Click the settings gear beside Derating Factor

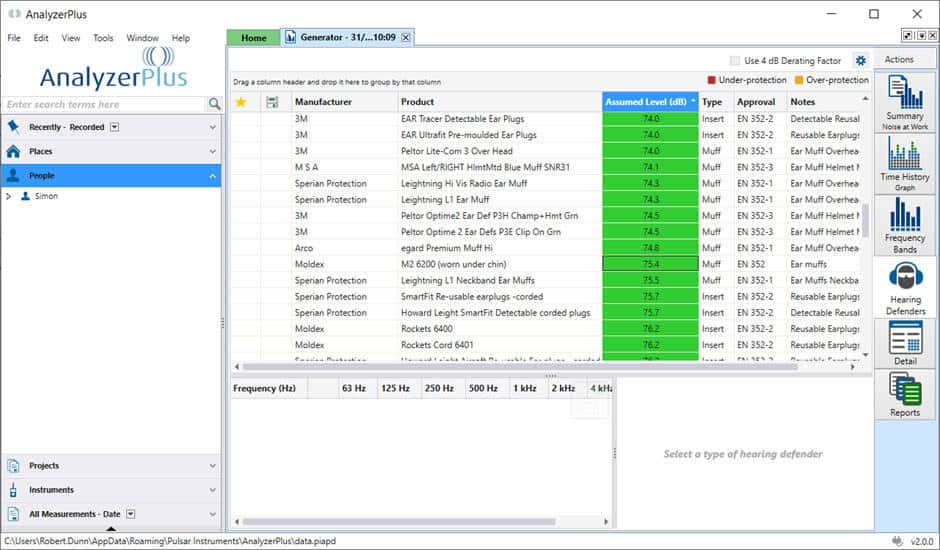[x=860, y=61]
